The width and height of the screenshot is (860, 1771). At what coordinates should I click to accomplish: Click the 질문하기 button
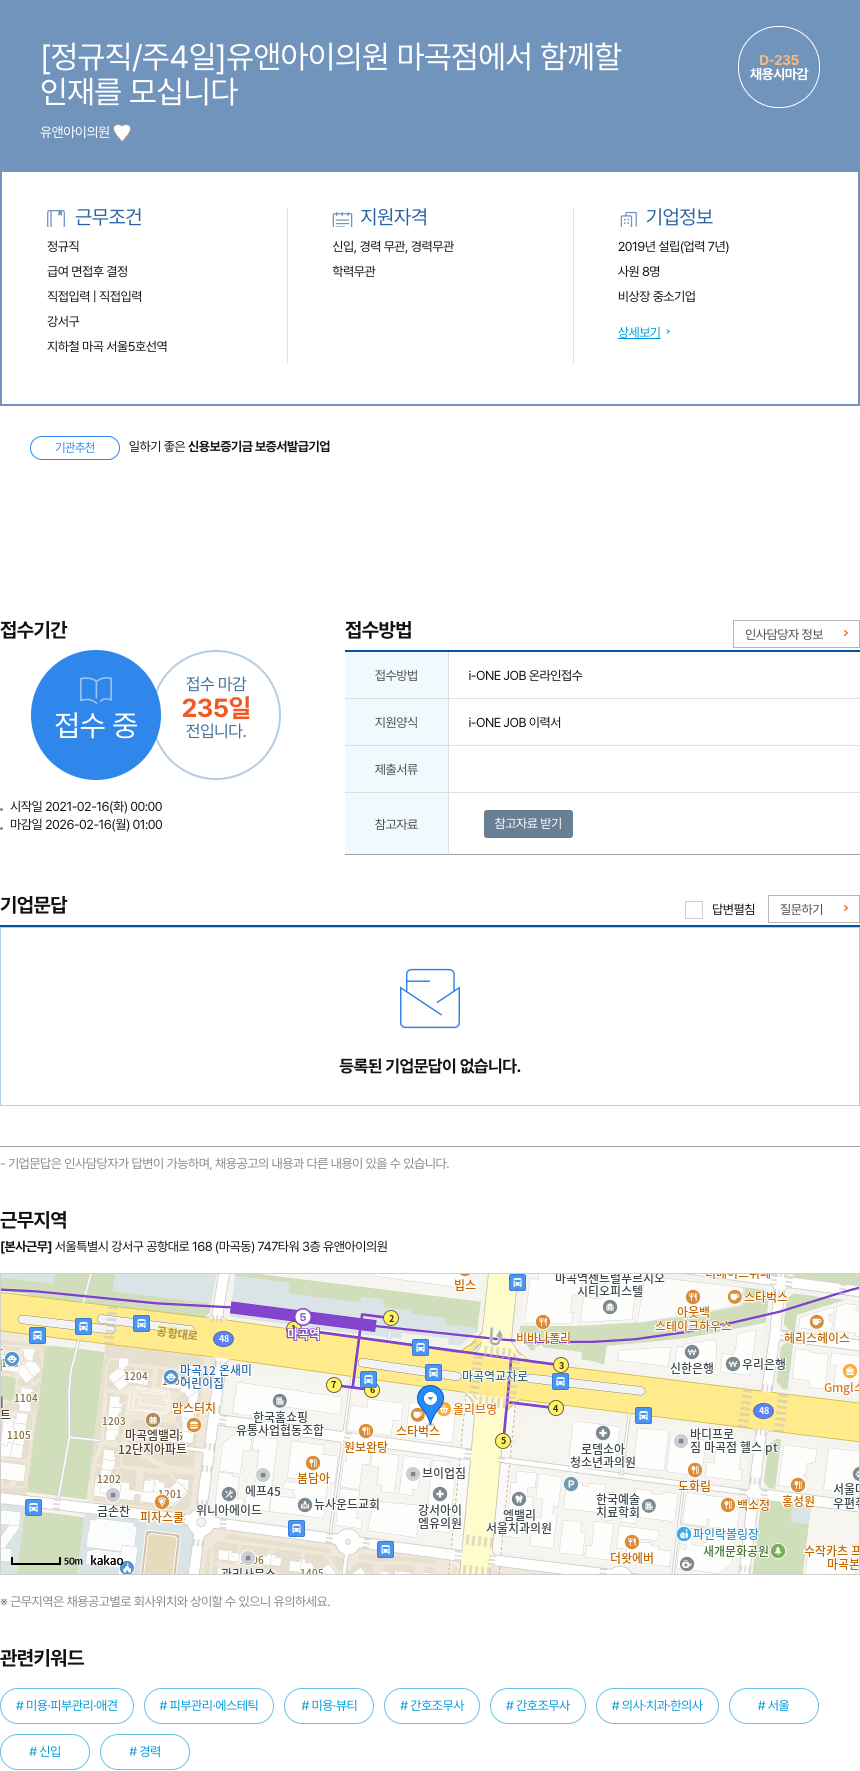tap(814, 909)
